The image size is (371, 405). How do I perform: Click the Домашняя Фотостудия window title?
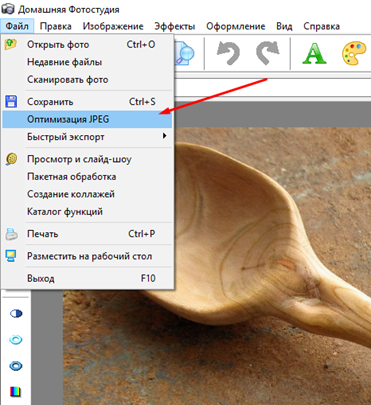click(69, 9)
